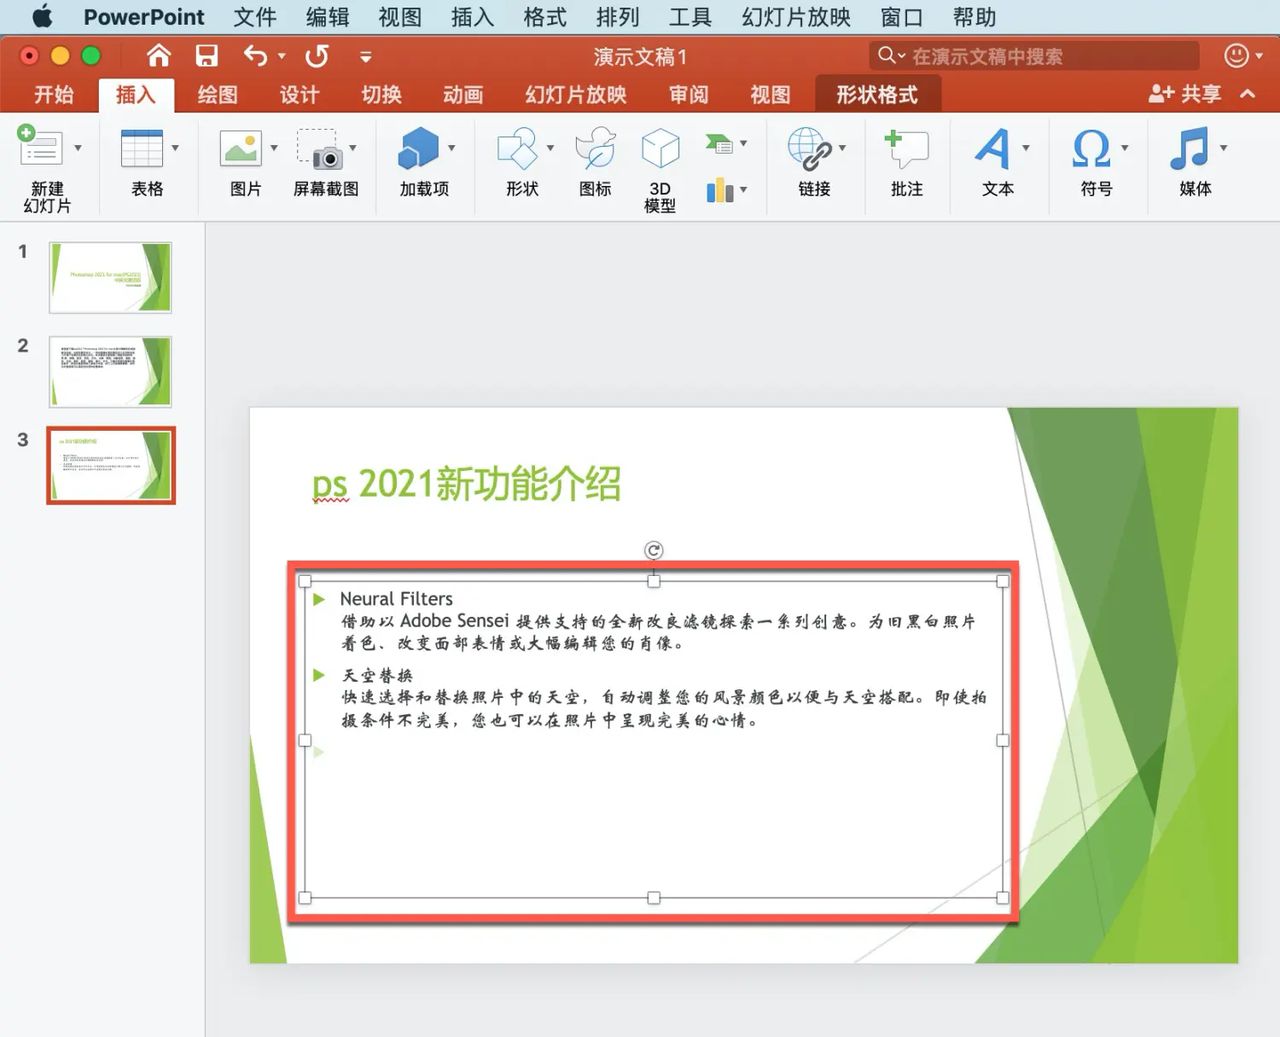Open the Table (表格) icon

pyautogui.click(x=141, y=148)
